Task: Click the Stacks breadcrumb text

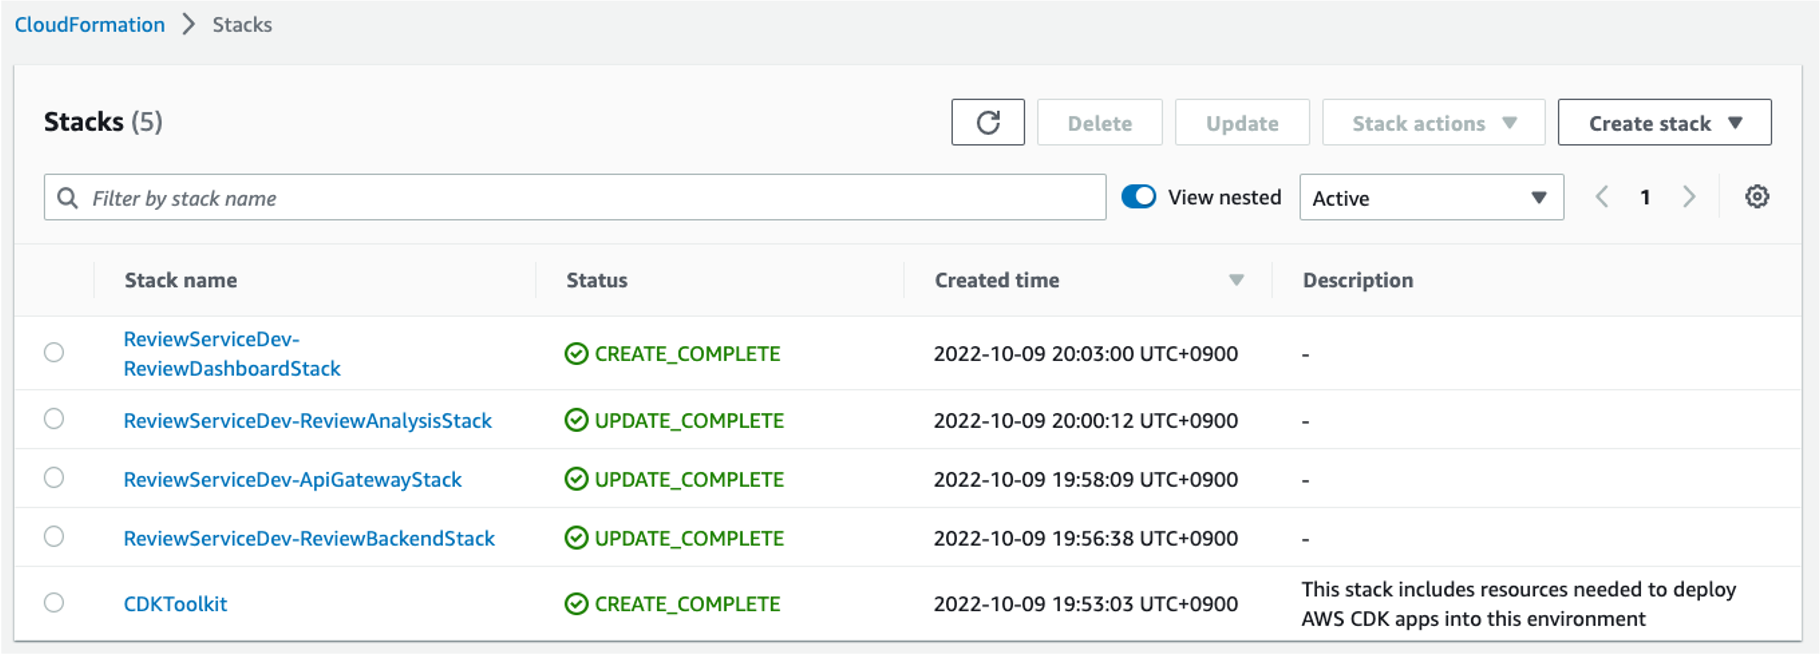Action: tap(242, 25)
